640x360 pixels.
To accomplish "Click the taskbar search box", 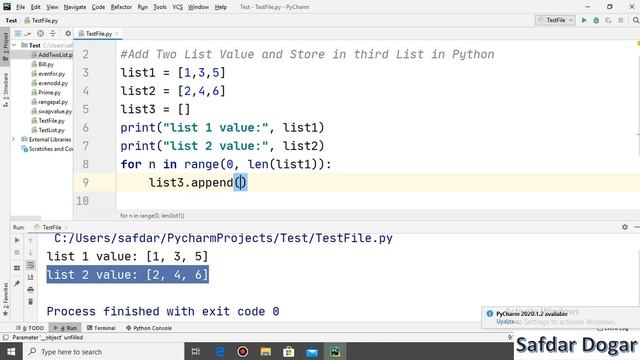I will (x=103, y=351).
